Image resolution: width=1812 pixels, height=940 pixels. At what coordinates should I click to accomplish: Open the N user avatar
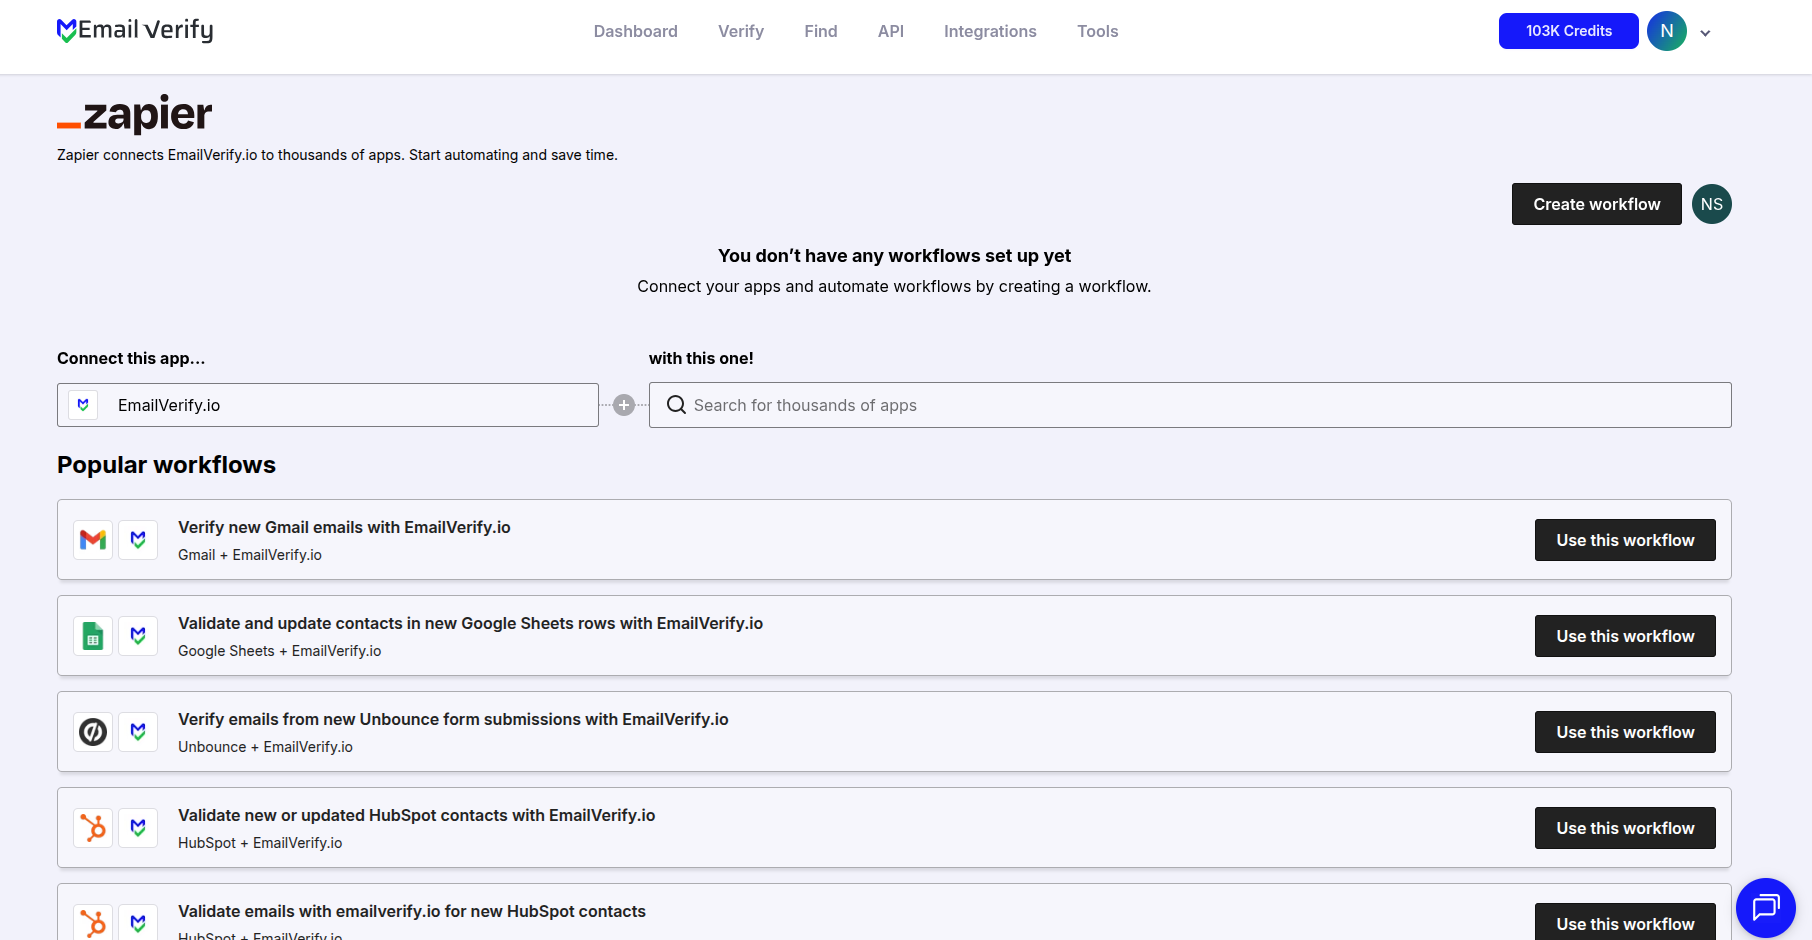[1667, 31]
